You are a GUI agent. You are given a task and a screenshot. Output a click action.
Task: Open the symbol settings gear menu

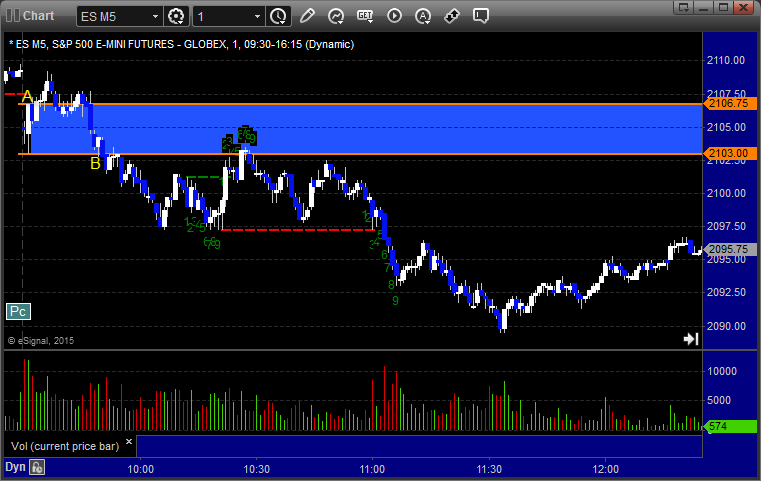(176, 16)
